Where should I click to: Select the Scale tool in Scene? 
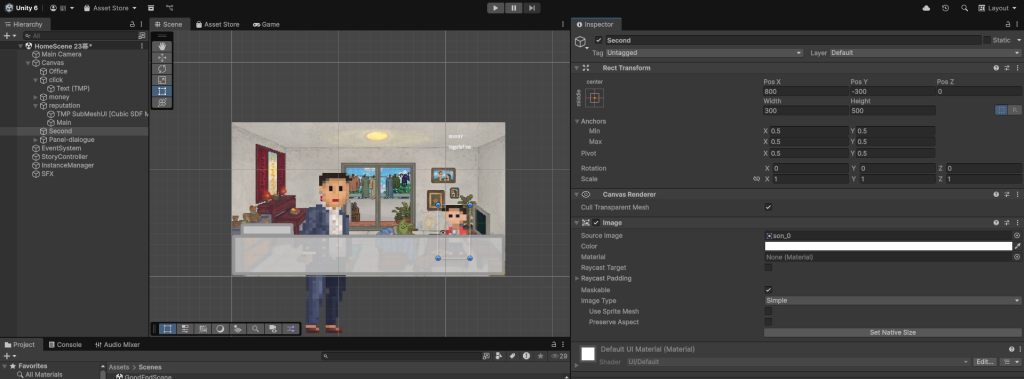pos(162,80)
